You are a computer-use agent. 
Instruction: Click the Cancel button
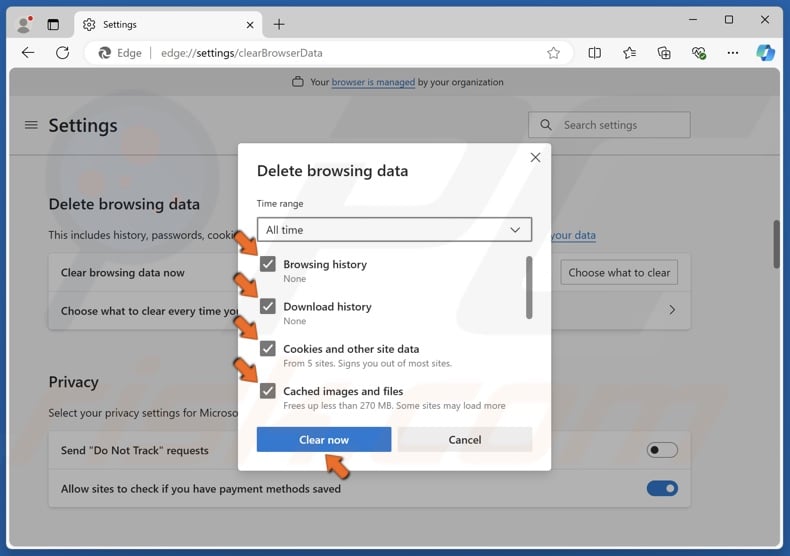465,439
